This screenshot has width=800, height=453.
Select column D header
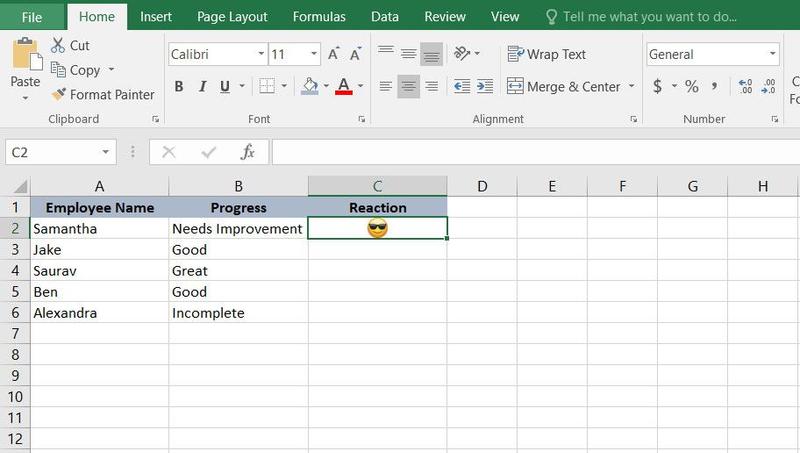[482, 186]
